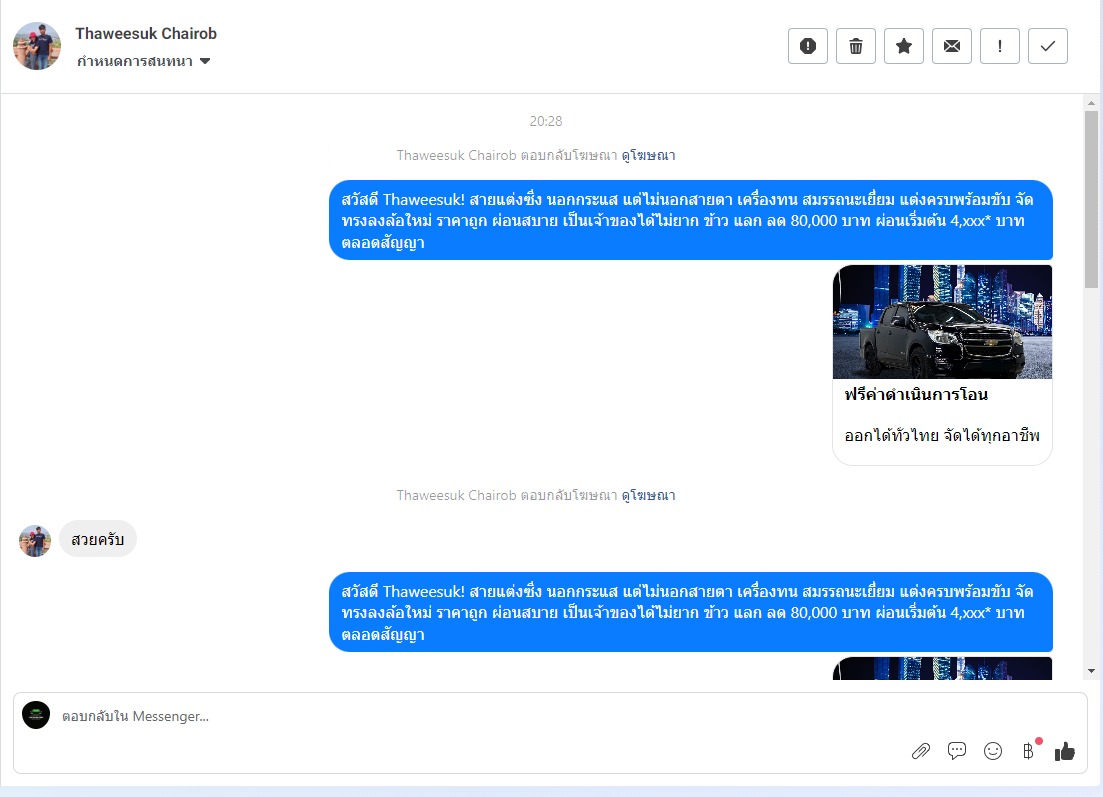Open second ดูโฆษณา link above สวยครับ
The width and height of the screenshot is (1103, 797).
click(648, 495)
